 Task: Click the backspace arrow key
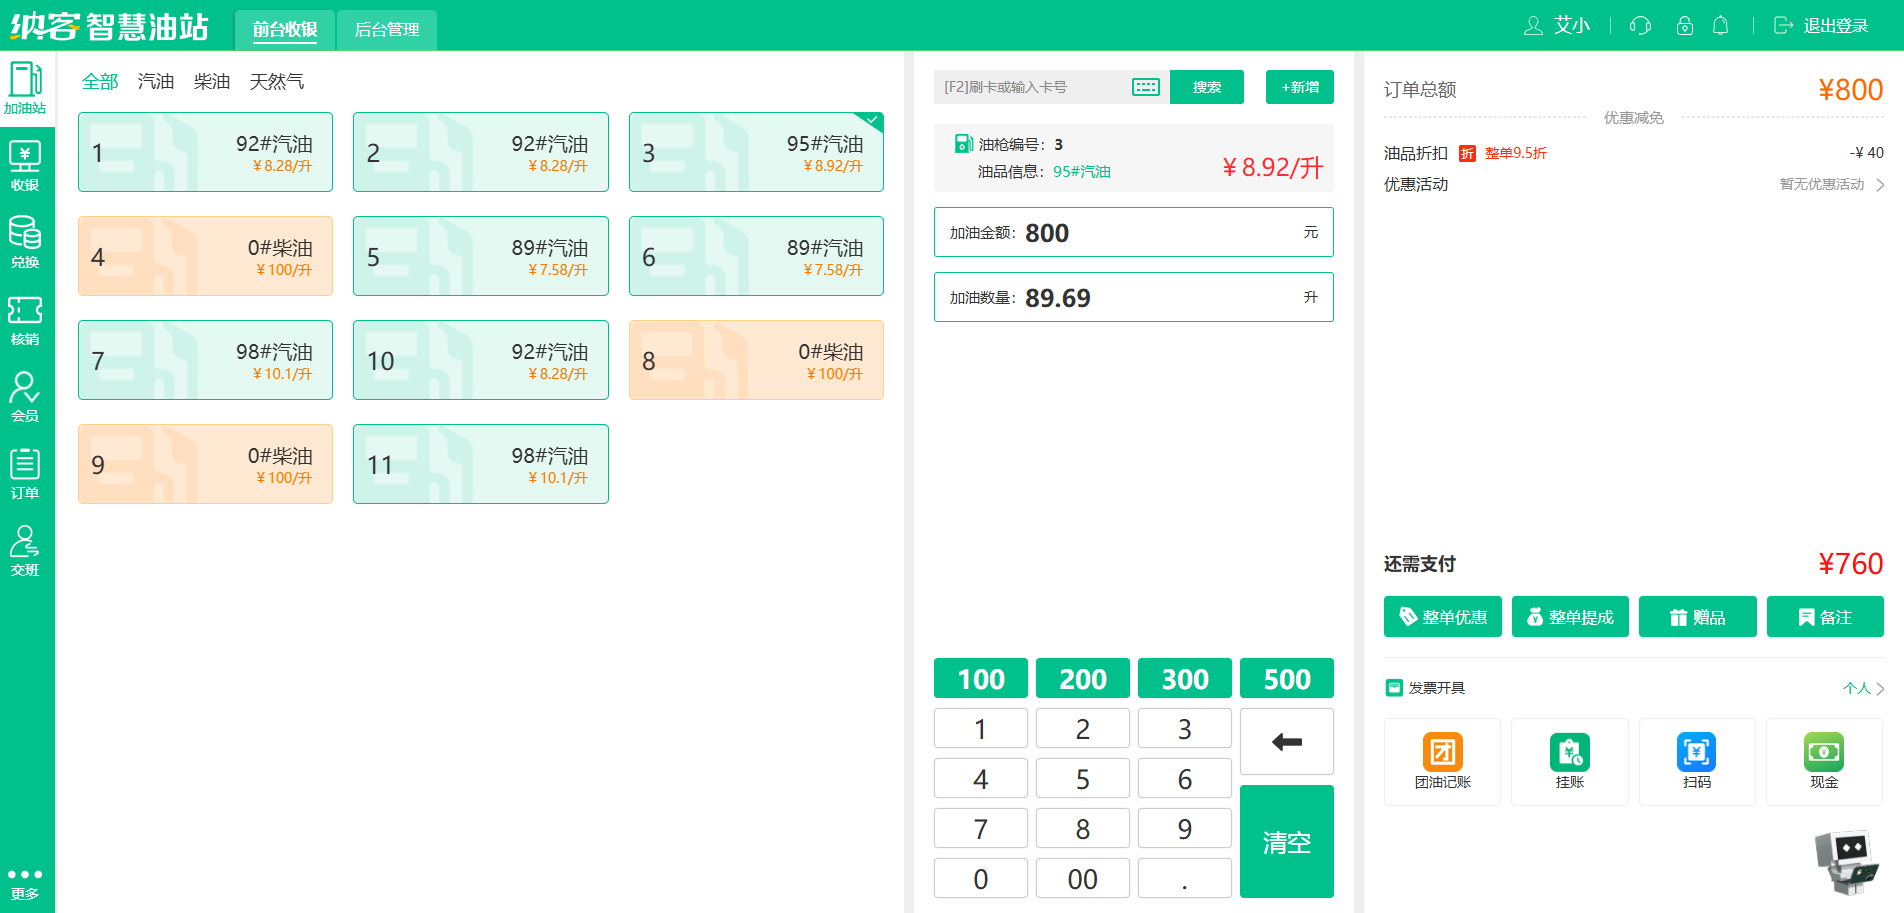(x=1287, y=741)
